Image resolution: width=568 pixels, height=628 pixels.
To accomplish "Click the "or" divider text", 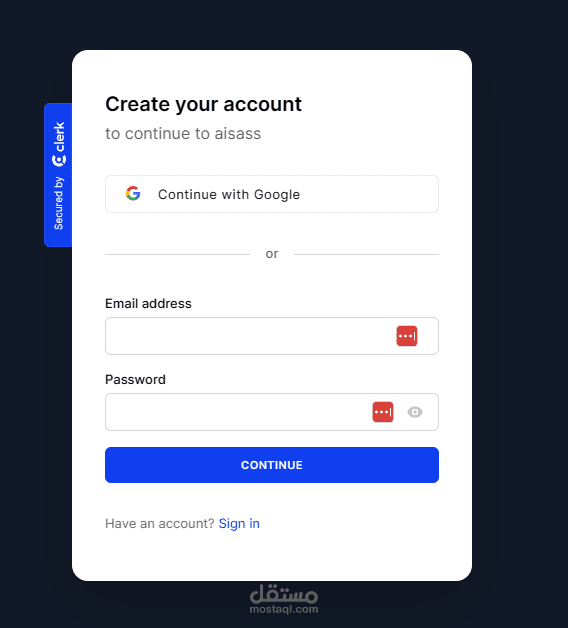I will click(272, 254).
